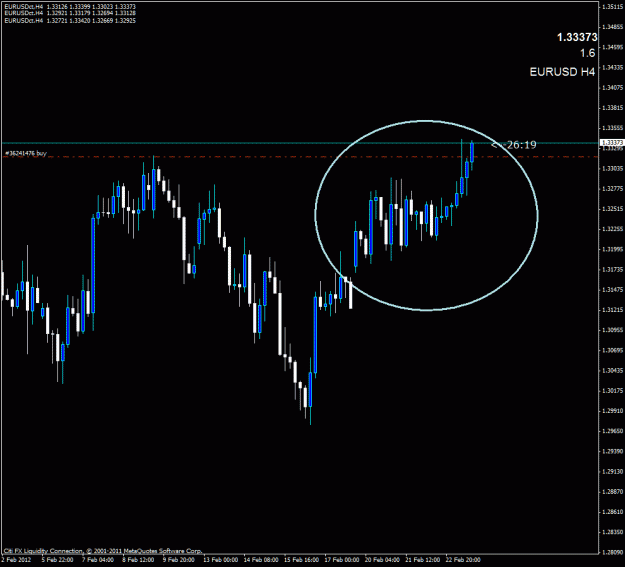
Task: Click the 1.32515 price scale label
Action: pos(613,209)
